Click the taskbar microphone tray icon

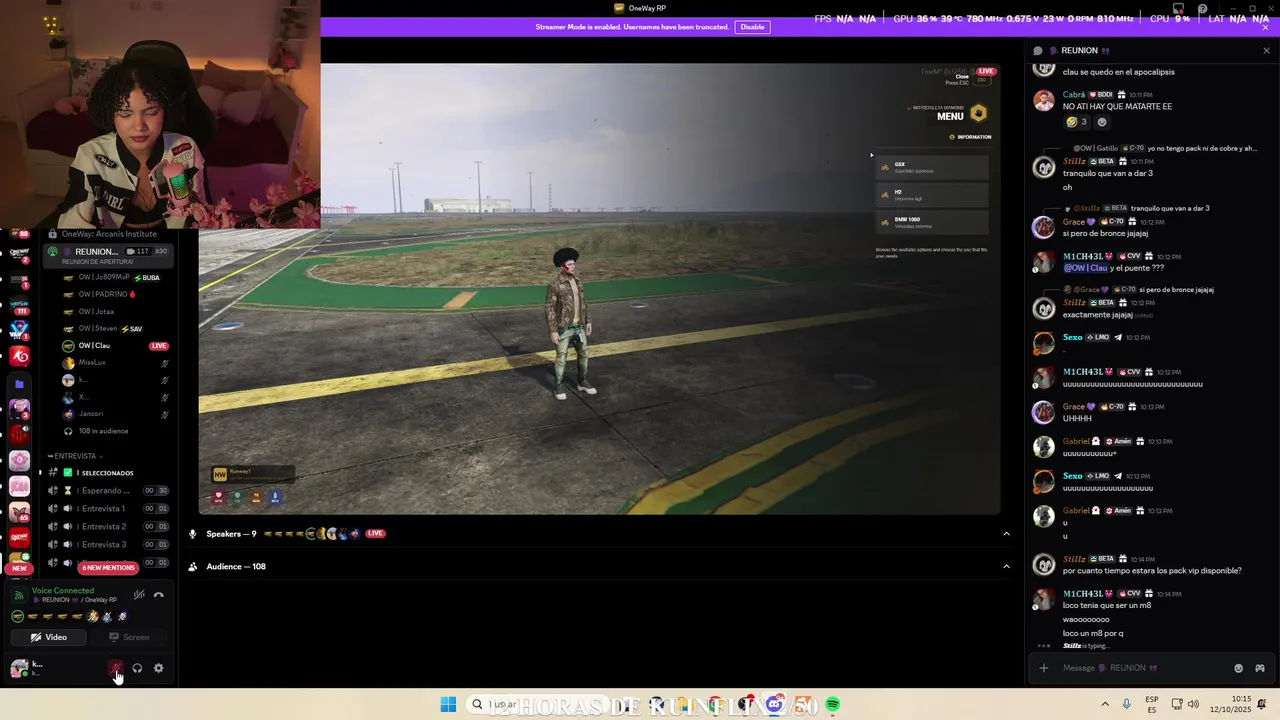(1127, 705)
